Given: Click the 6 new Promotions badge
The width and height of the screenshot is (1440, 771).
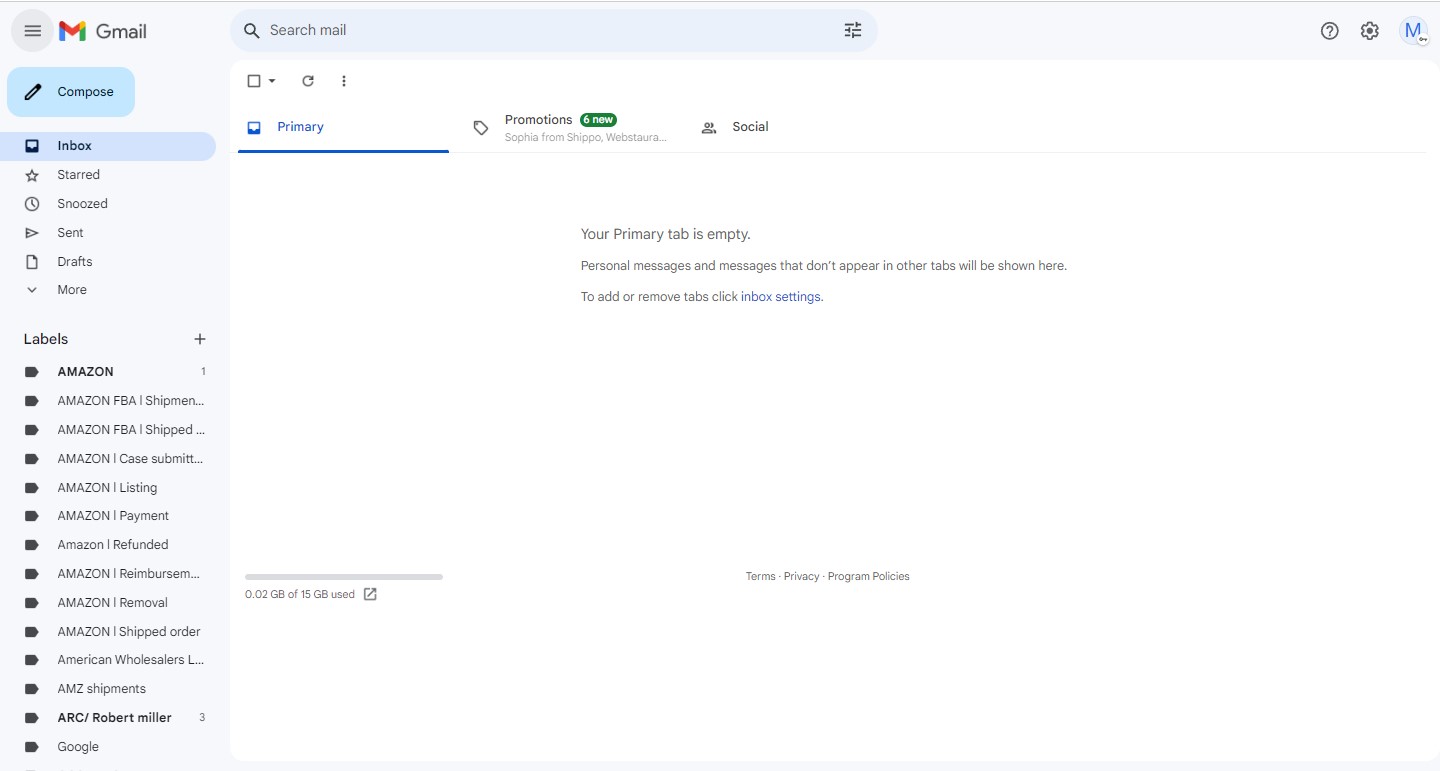Looking at the screenshot, I should pyautogui.click(x=598, y=120).
